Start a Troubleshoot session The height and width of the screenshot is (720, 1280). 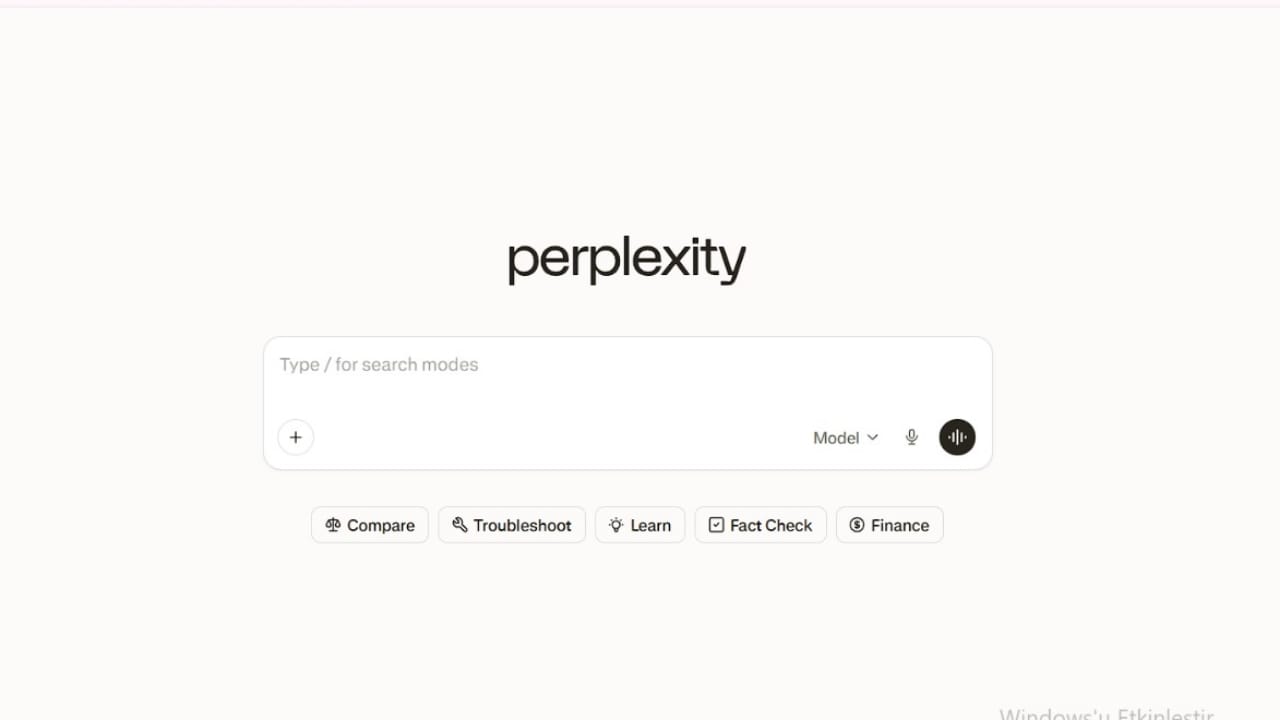[x=512, y=524]
